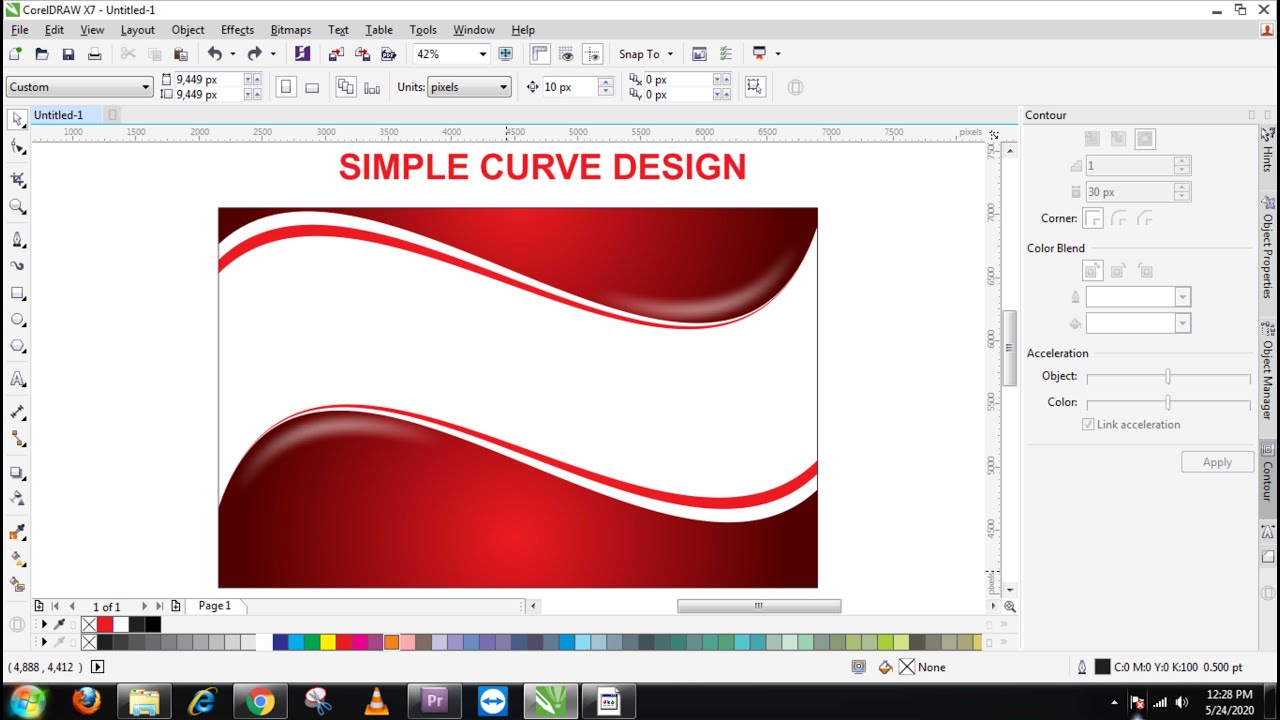Open the Units dropdown

click(503, 87)
